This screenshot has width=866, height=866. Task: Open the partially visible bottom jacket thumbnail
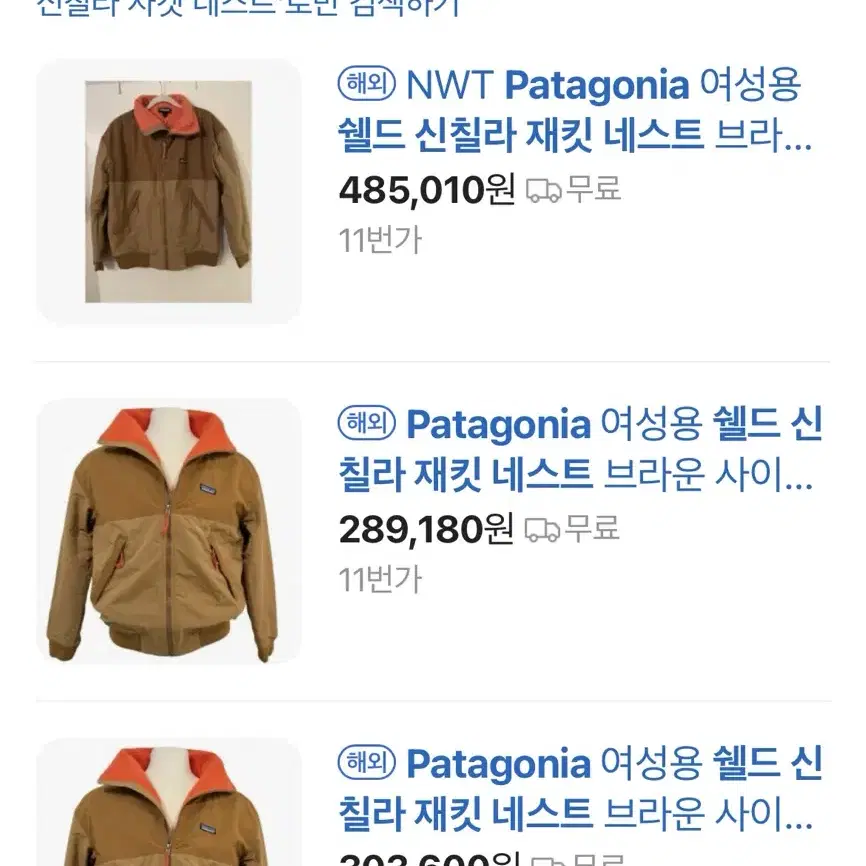coord(168,802)
